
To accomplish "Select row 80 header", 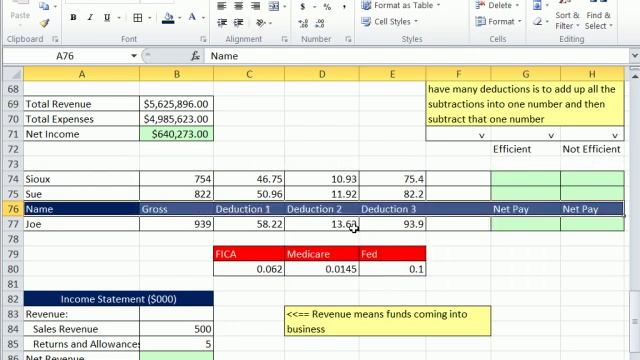I will tap(13, 269).
